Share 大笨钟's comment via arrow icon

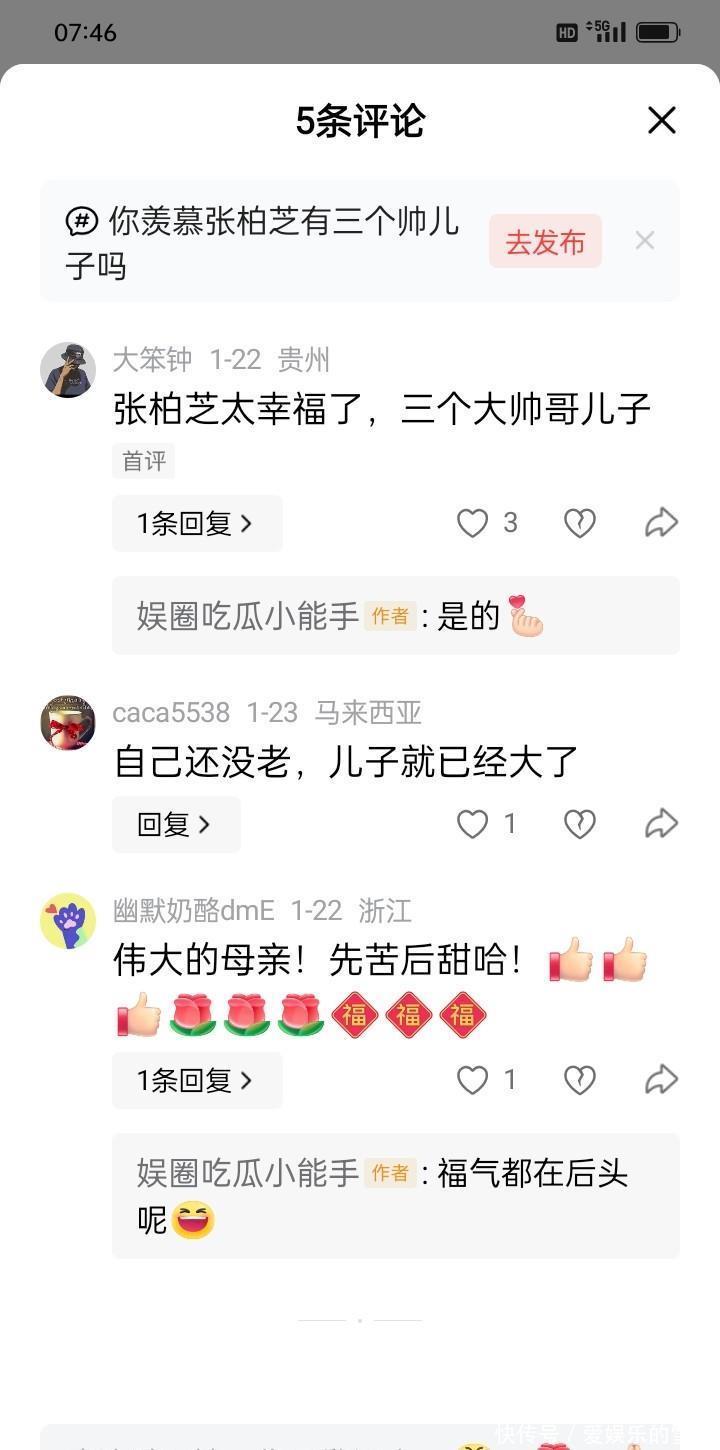pyautogui.click(x=662, y=523)
